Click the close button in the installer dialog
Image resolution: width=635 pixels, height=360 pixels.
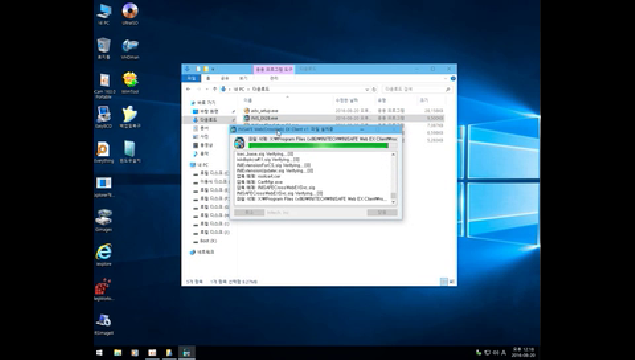[382, 212]
